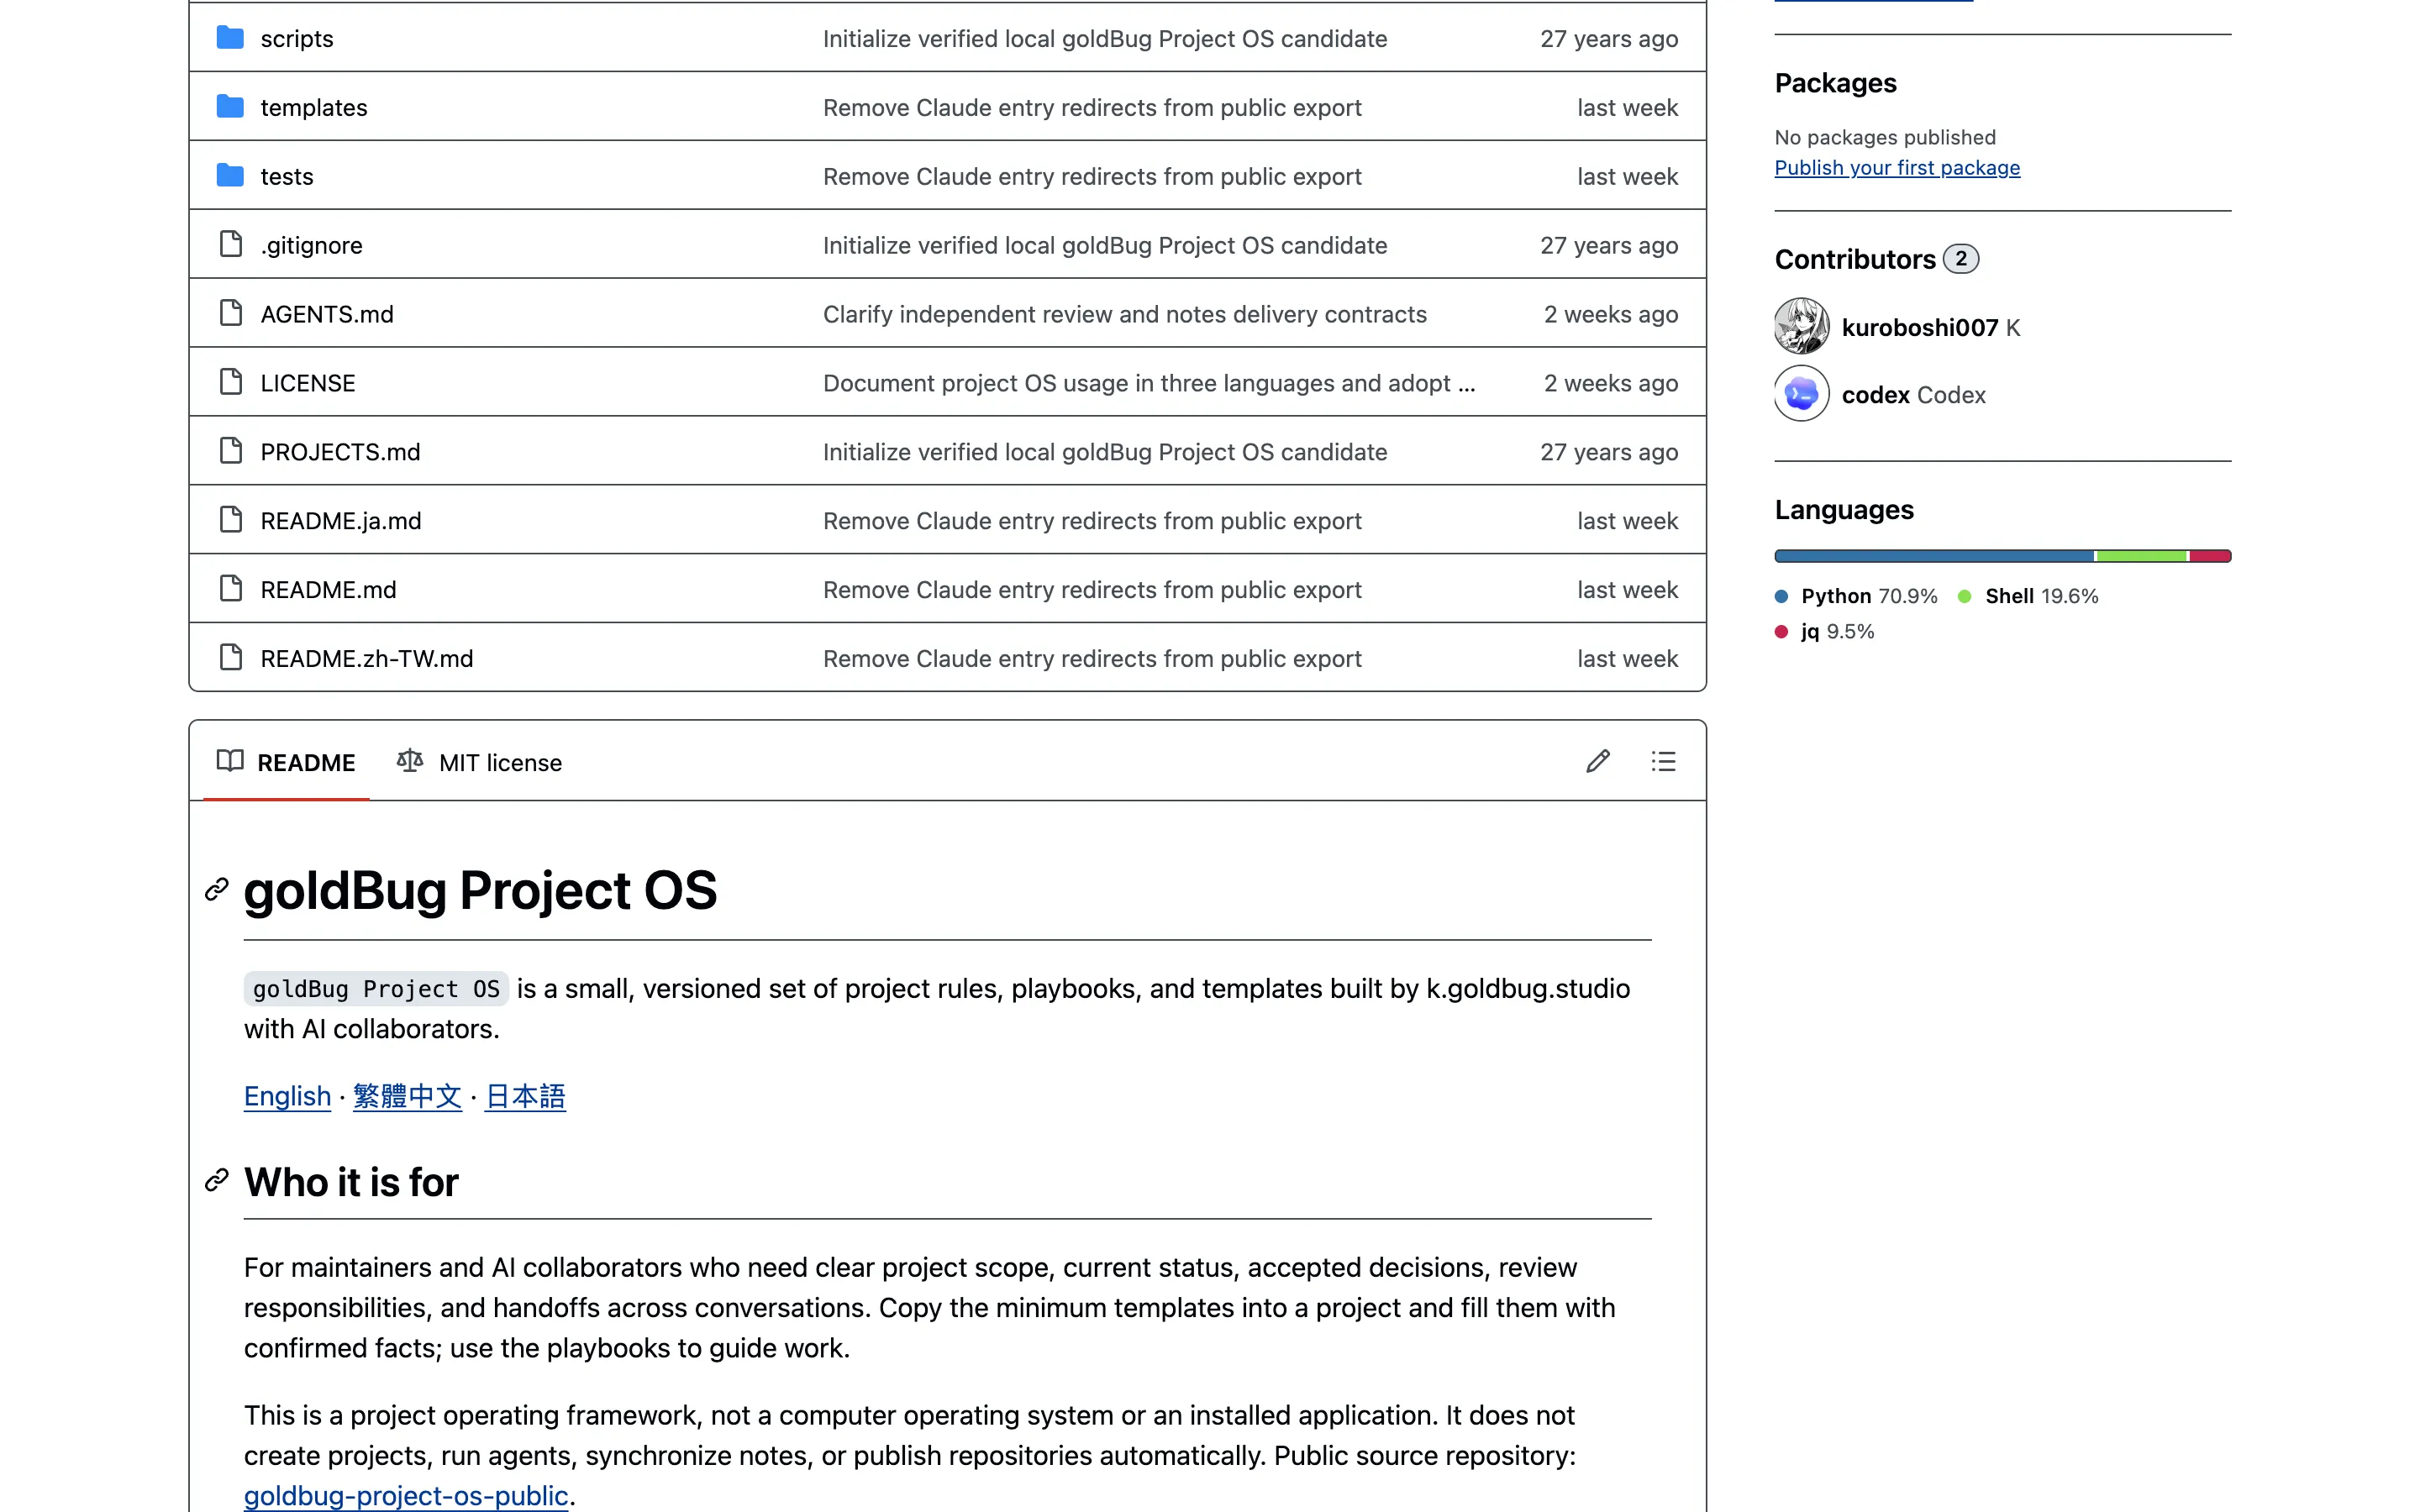2420x1512 pixels.
Task: Click the templates folder icon
Action: click(230, 107)
